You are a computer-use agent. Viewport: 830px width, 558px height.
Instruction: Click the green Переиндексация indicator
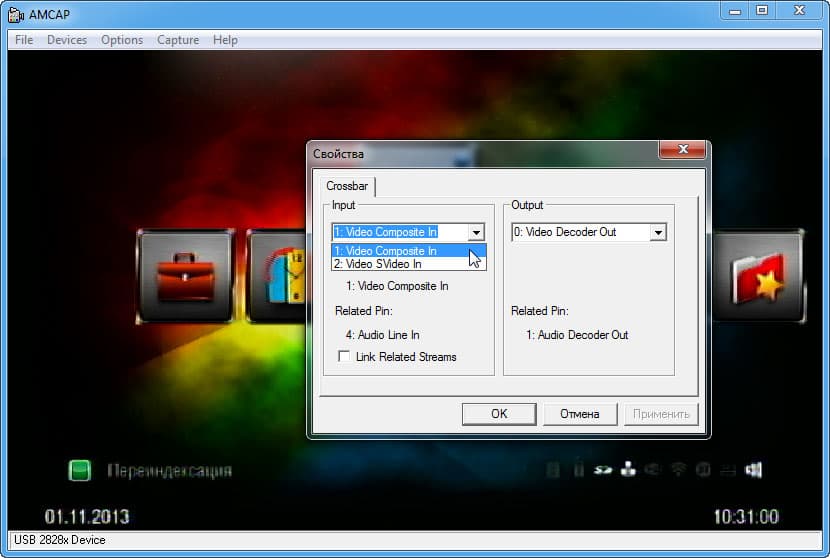point(79,470)
